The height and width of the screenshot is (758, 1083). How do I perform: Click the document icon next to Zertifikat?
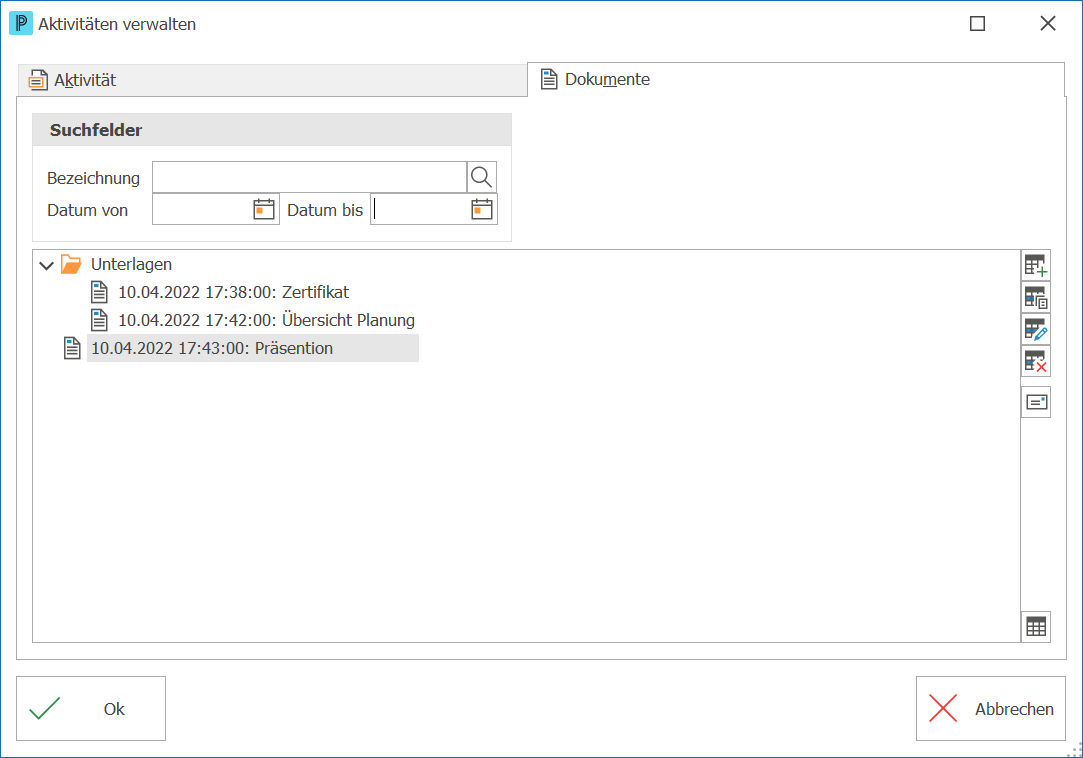pos(99,292)
